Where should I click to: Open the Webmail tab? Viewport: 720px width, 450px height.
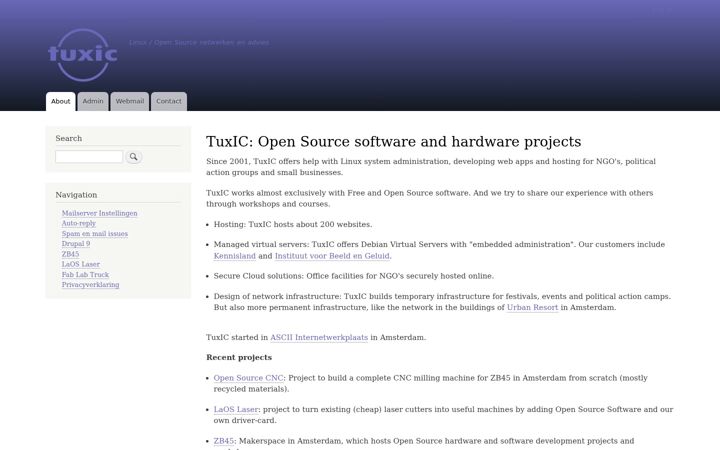pyautogui.click(x=129, y=101)
